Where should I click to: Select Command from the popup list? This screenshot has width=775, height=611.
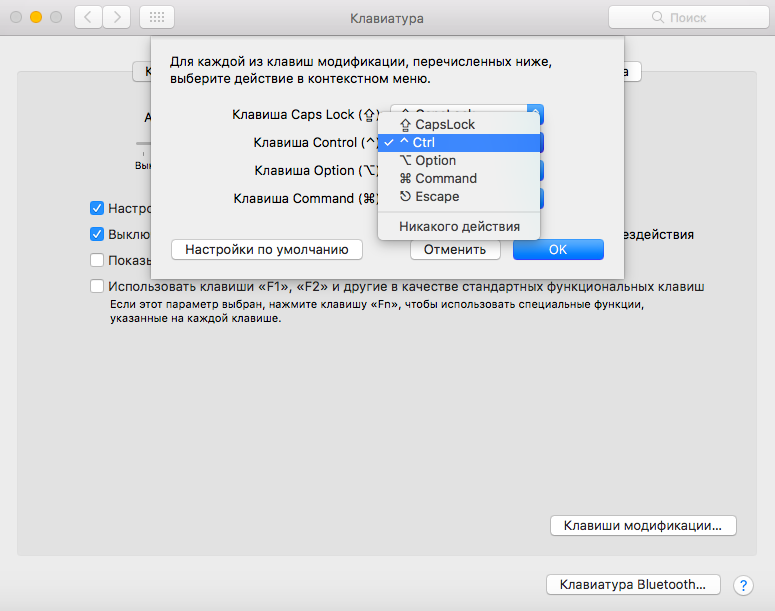[x=445, y=178]
